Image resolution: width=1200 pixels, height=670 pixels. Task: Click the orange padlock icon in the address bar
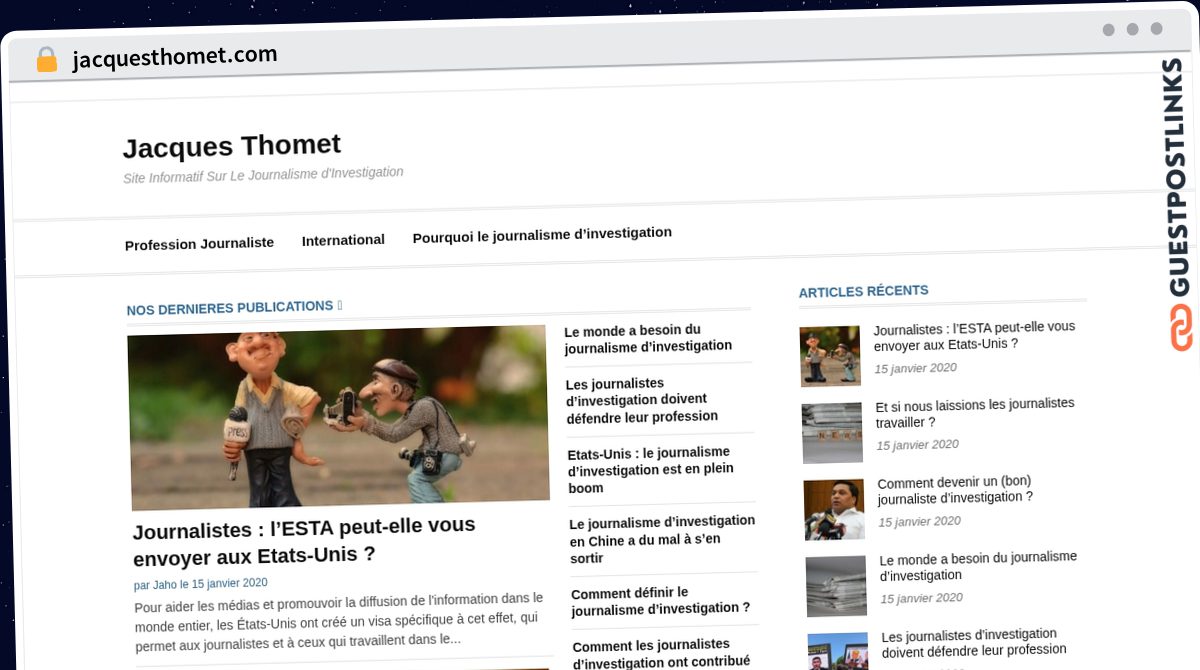46,60
